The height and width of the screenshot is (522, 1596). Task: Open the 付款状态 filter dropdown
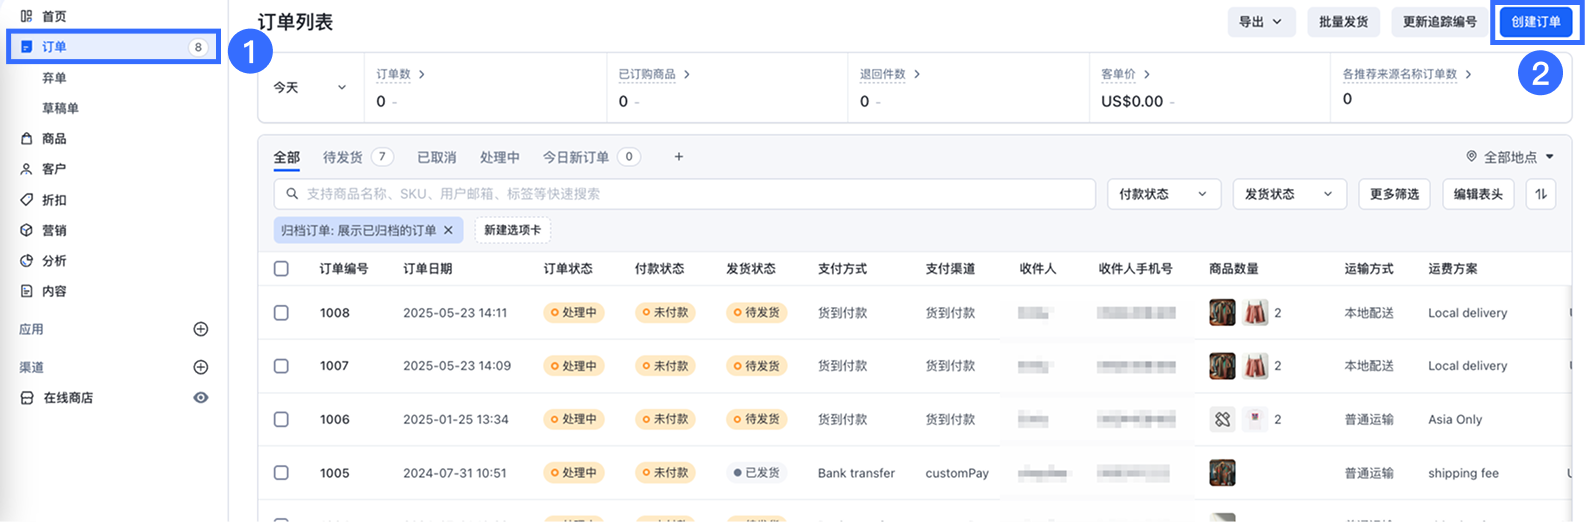(x=1163, y=194)
